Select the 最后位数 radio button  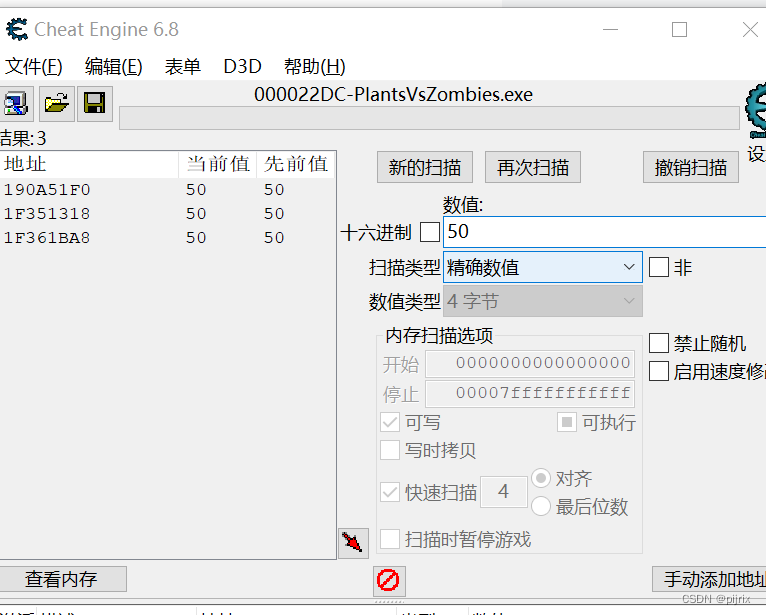point(541,507)
